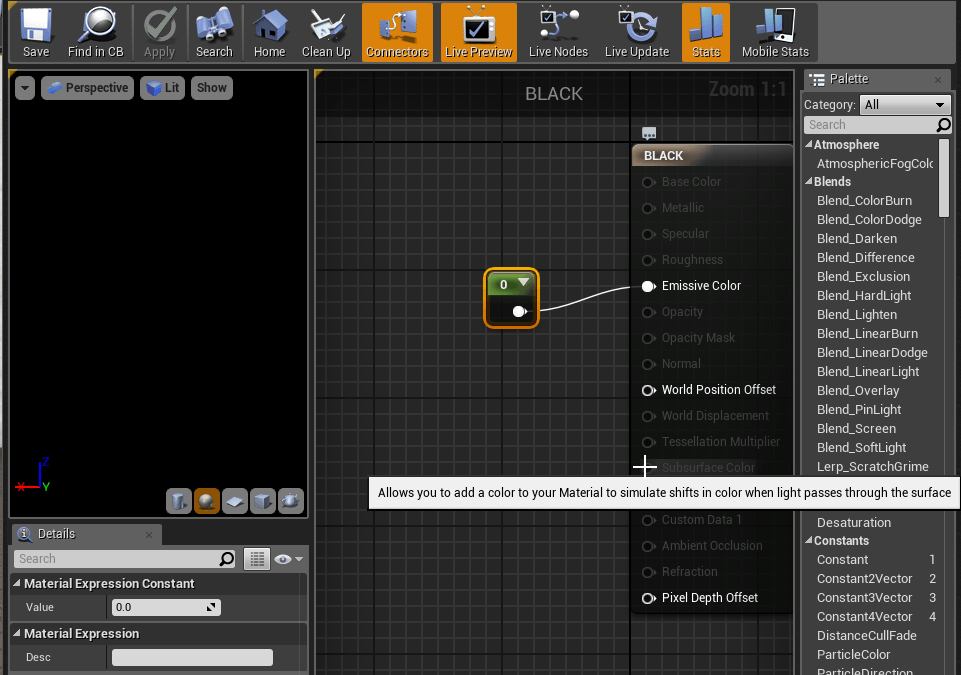
Task: Set preview mesh to cylinder
Action: [179, 501]
